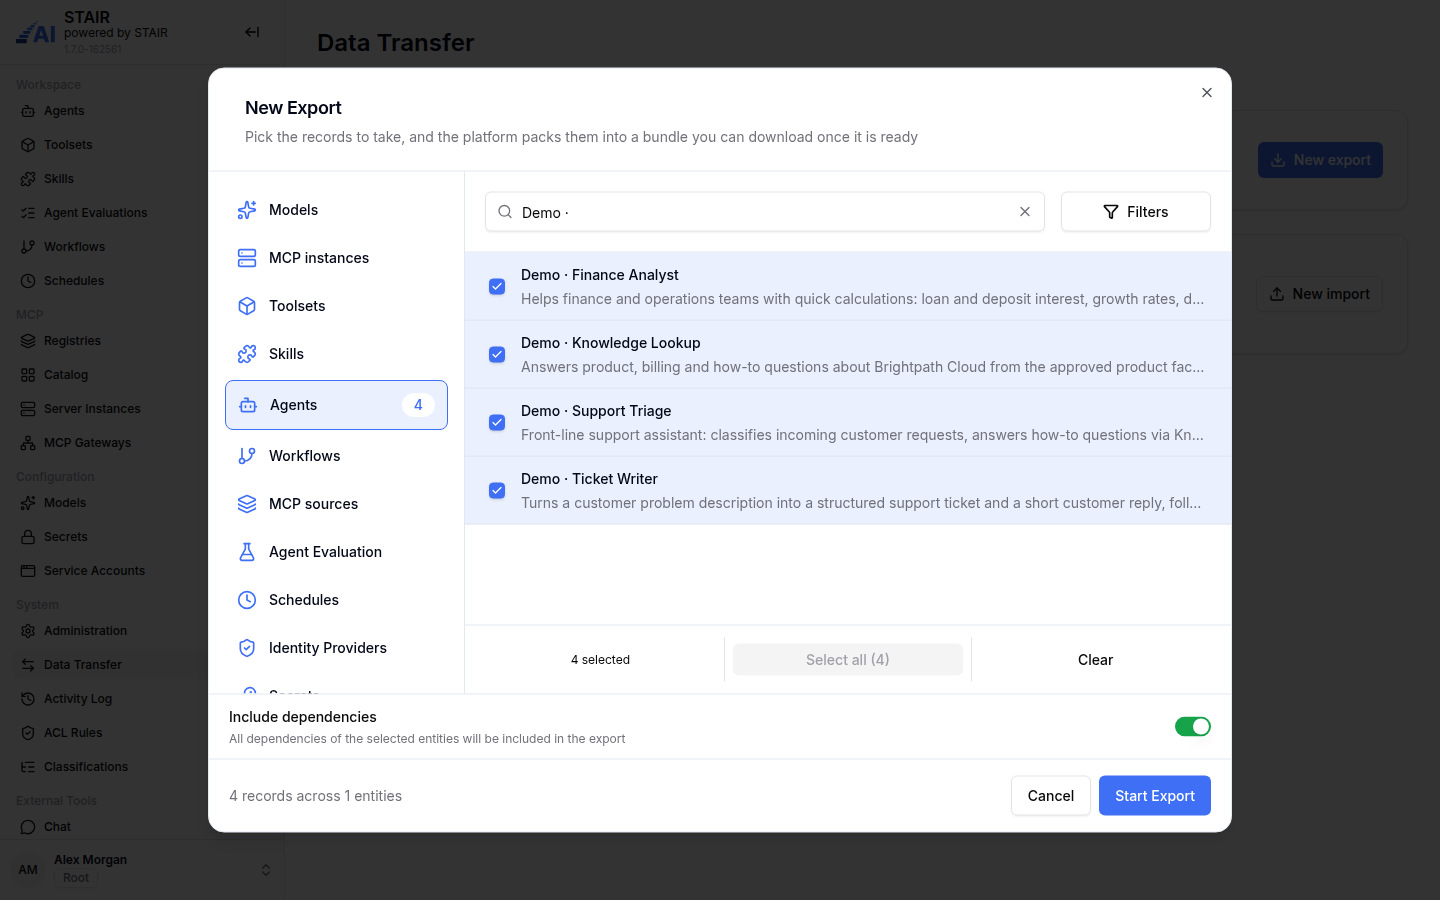Select the Toolsets entity category

[x=336, y=306]
